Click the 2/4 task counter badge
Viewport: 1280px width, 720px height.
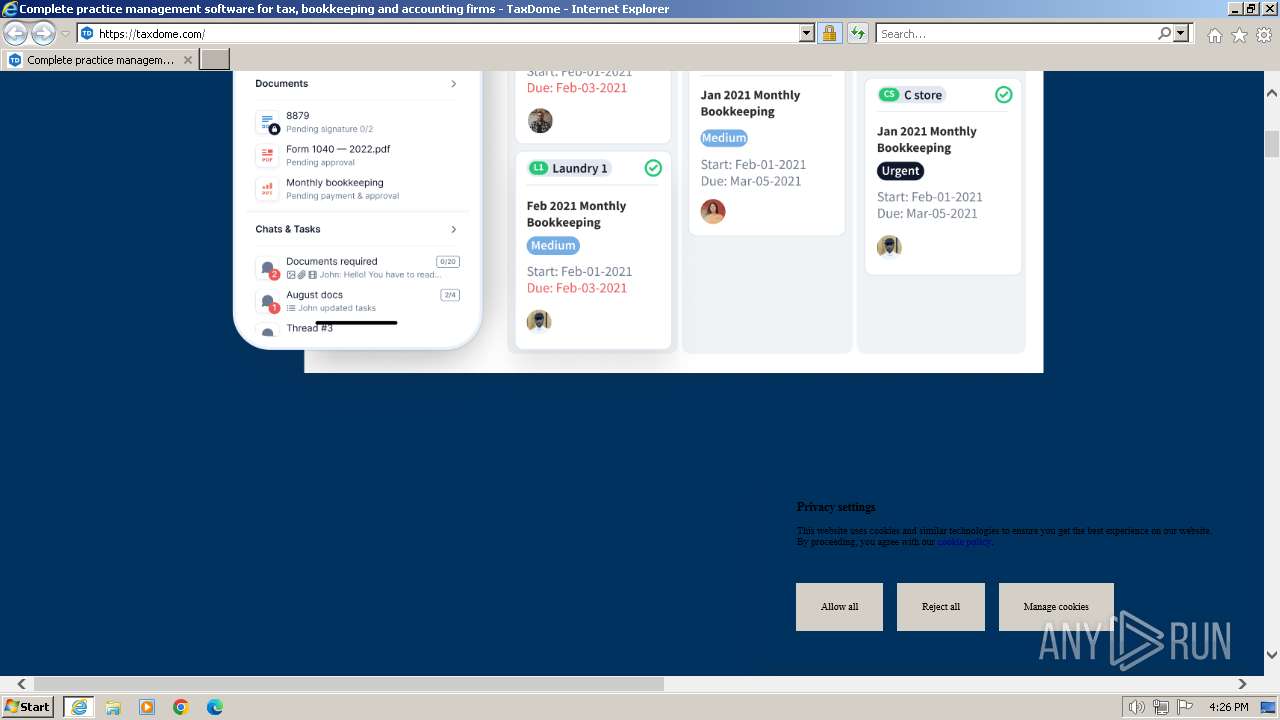coord(450,295)
